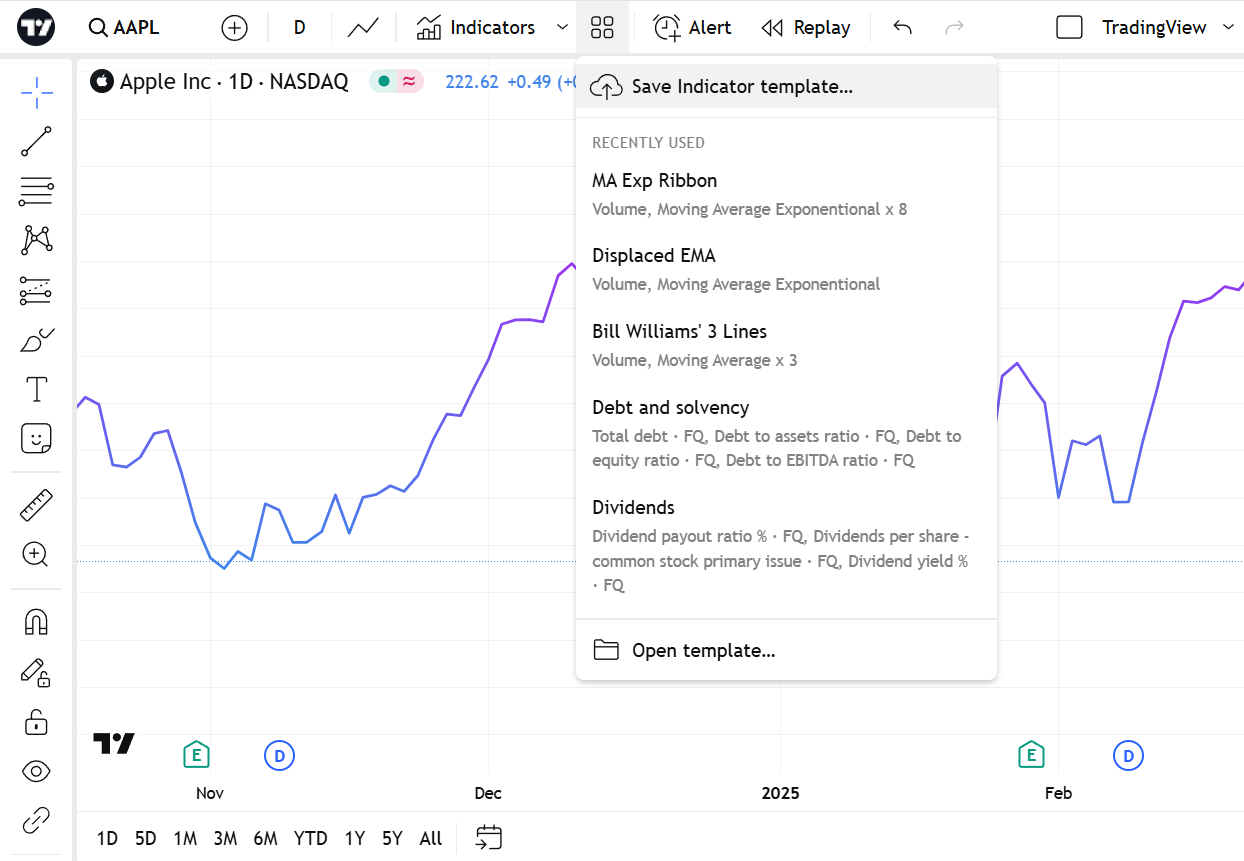This screenshot has height=861, width=1244.
Task: Set the date range to 1M
Action: pyautogui.click(x=185, y=838)
